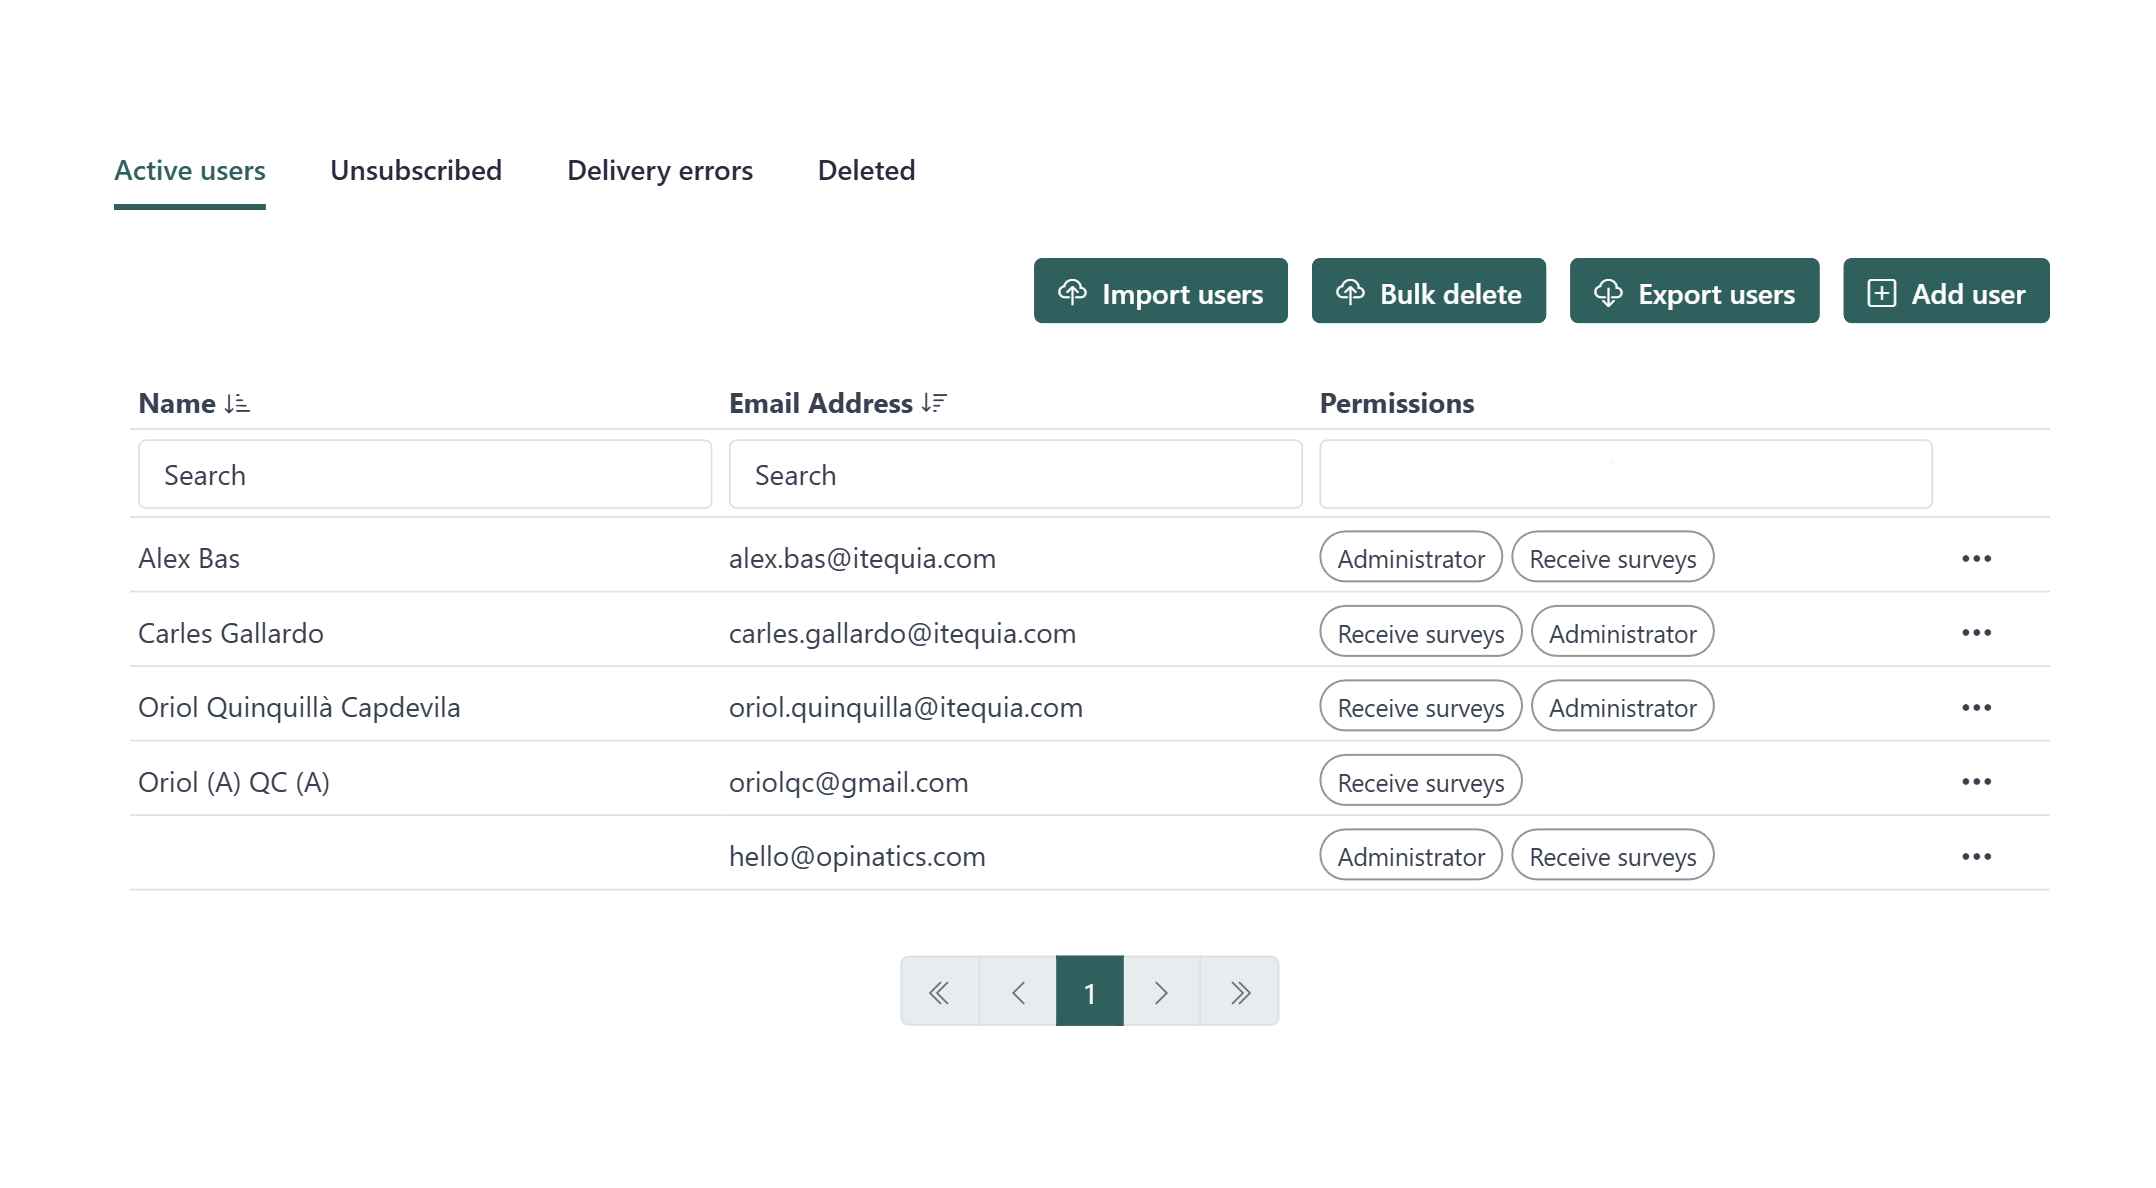The image size is (2156, 1188).
Task: Open more options for hello@opinatics.com row
Action: click(1976, 856)
